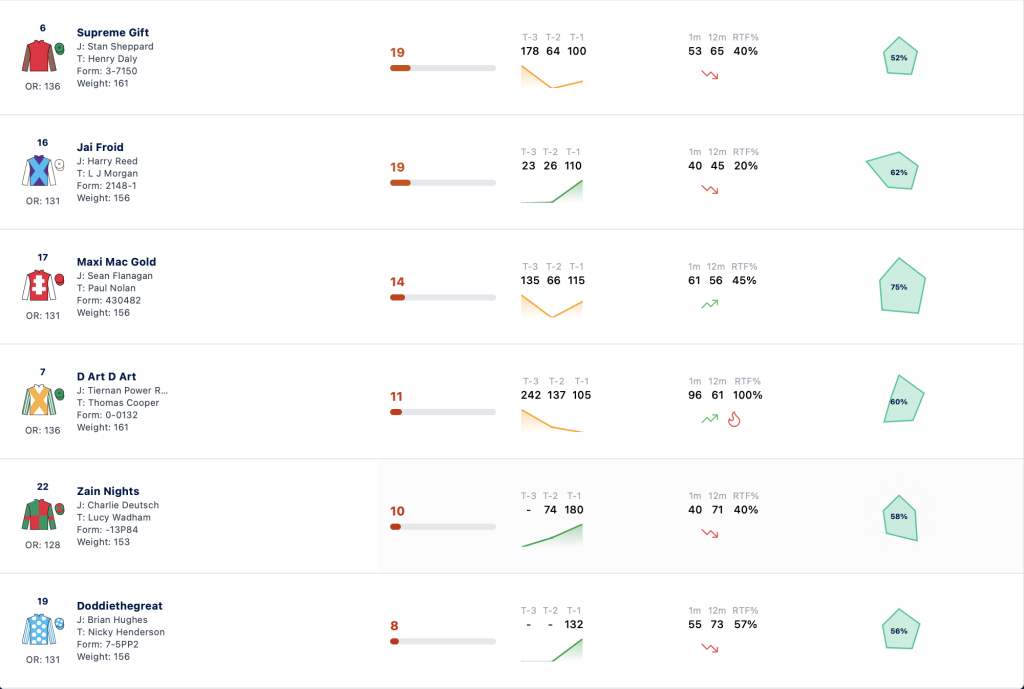
Task: Open the Doddiethegreat horse name link
Action: point(120,606)
